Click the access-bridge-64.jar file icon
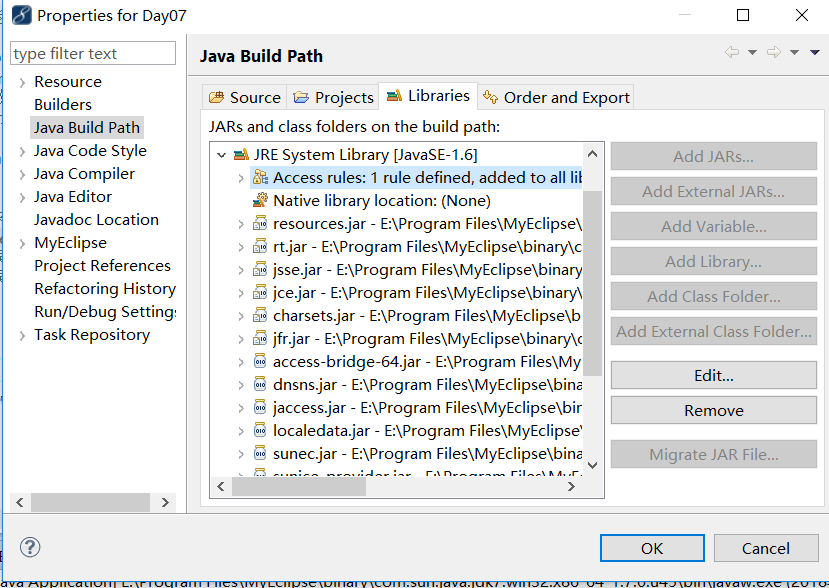Image resolution: width=829 pixels, height=588 pixels. point(260,362)
